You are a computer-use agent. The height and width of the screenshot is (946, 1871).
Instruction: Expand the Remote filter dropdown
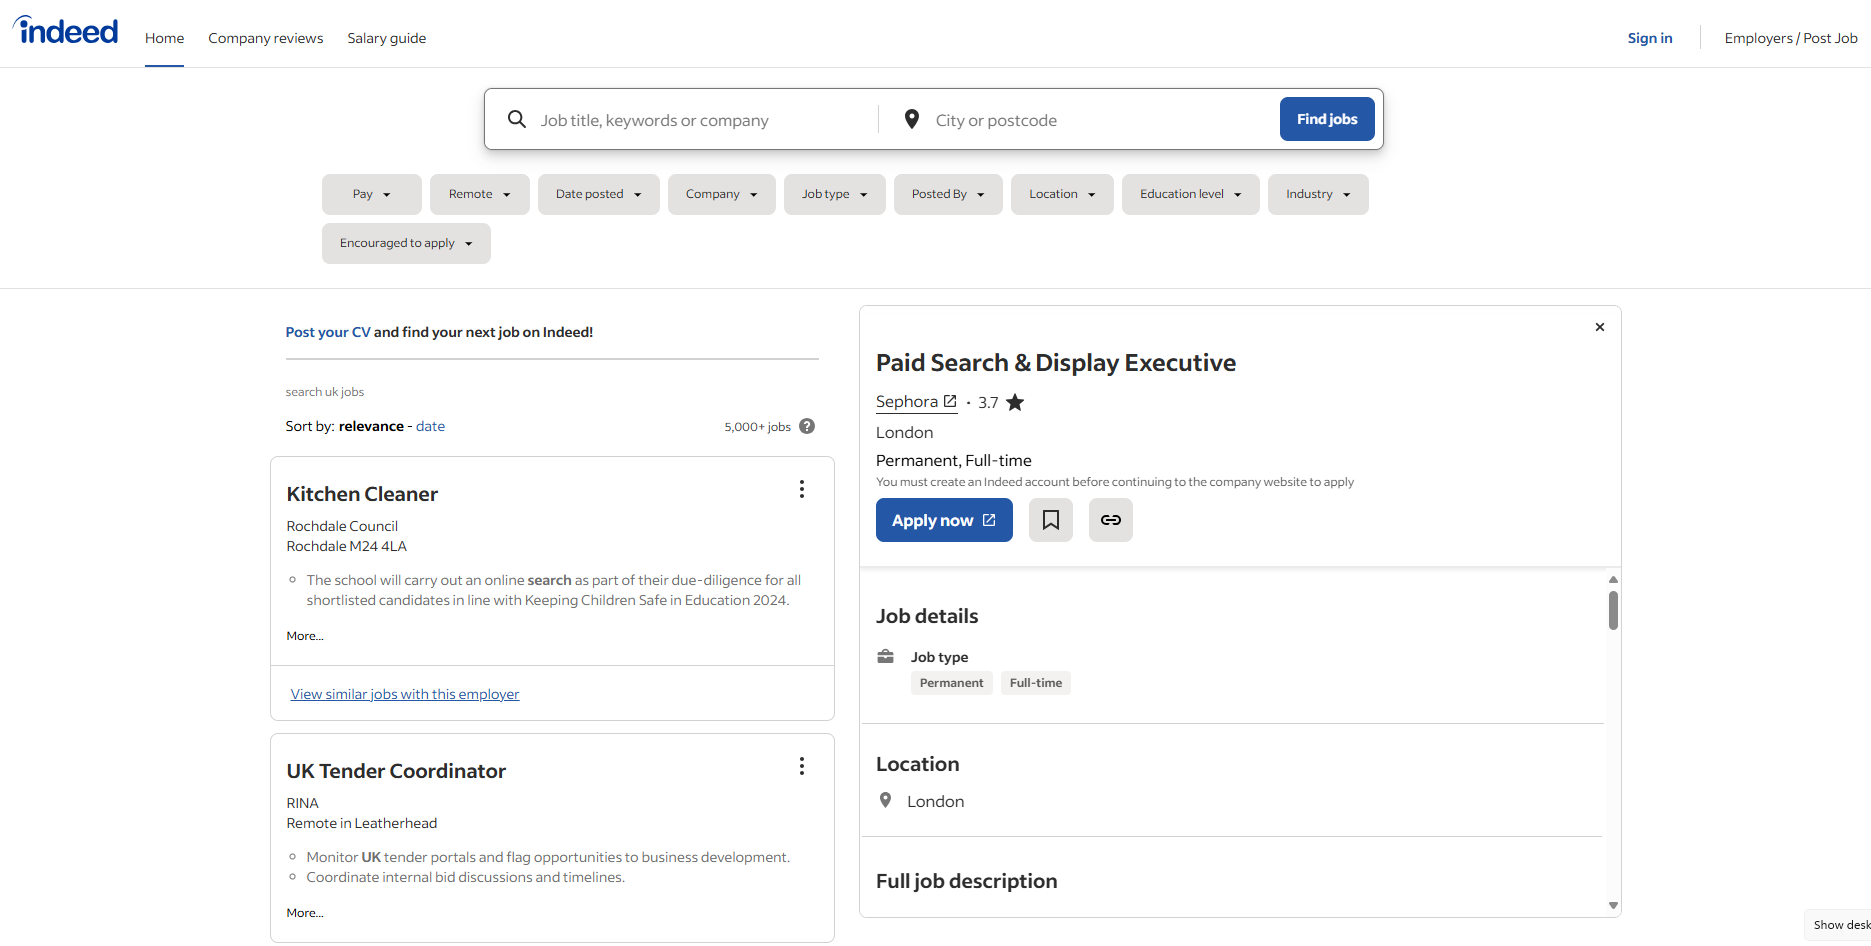click(480, 194)
